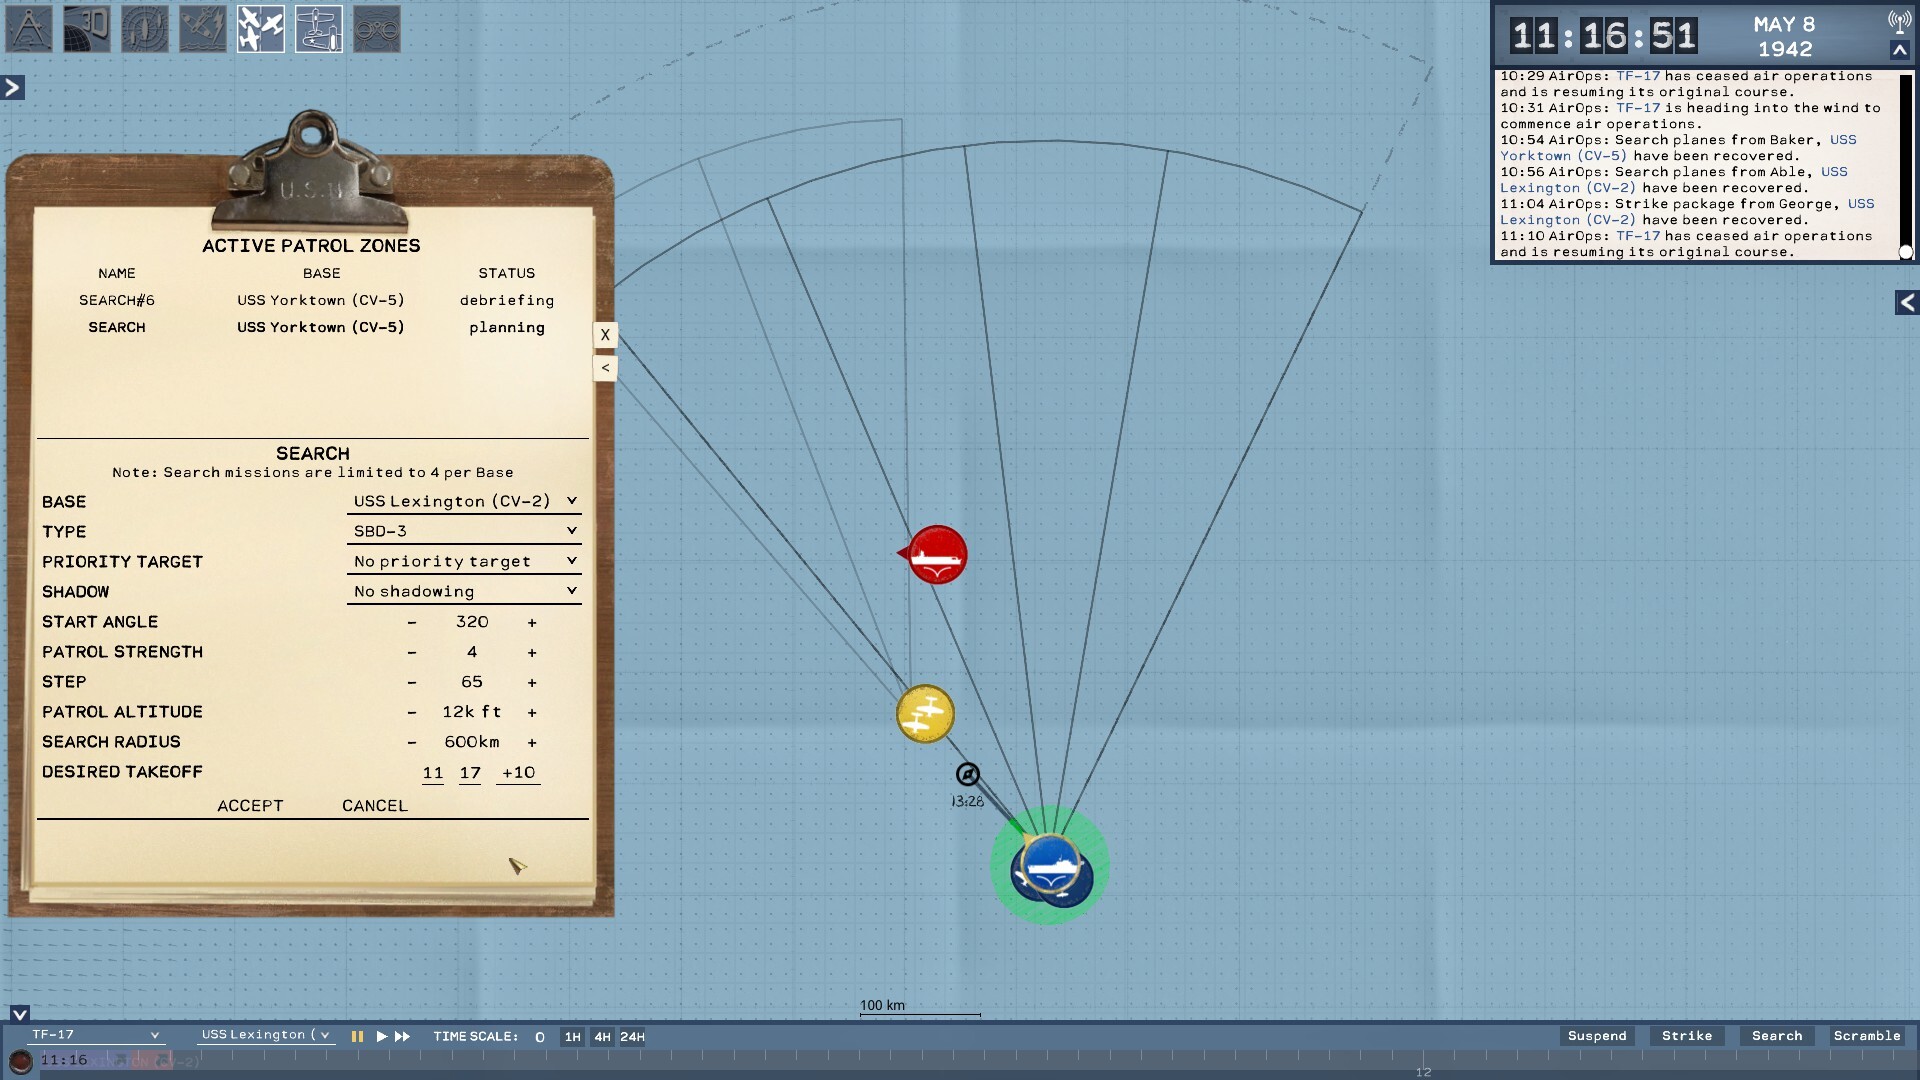The width and height of the screenshot is (1920, 1080).
Task: Open the No shadowing dropdown
Action: (x=464, y=591)
